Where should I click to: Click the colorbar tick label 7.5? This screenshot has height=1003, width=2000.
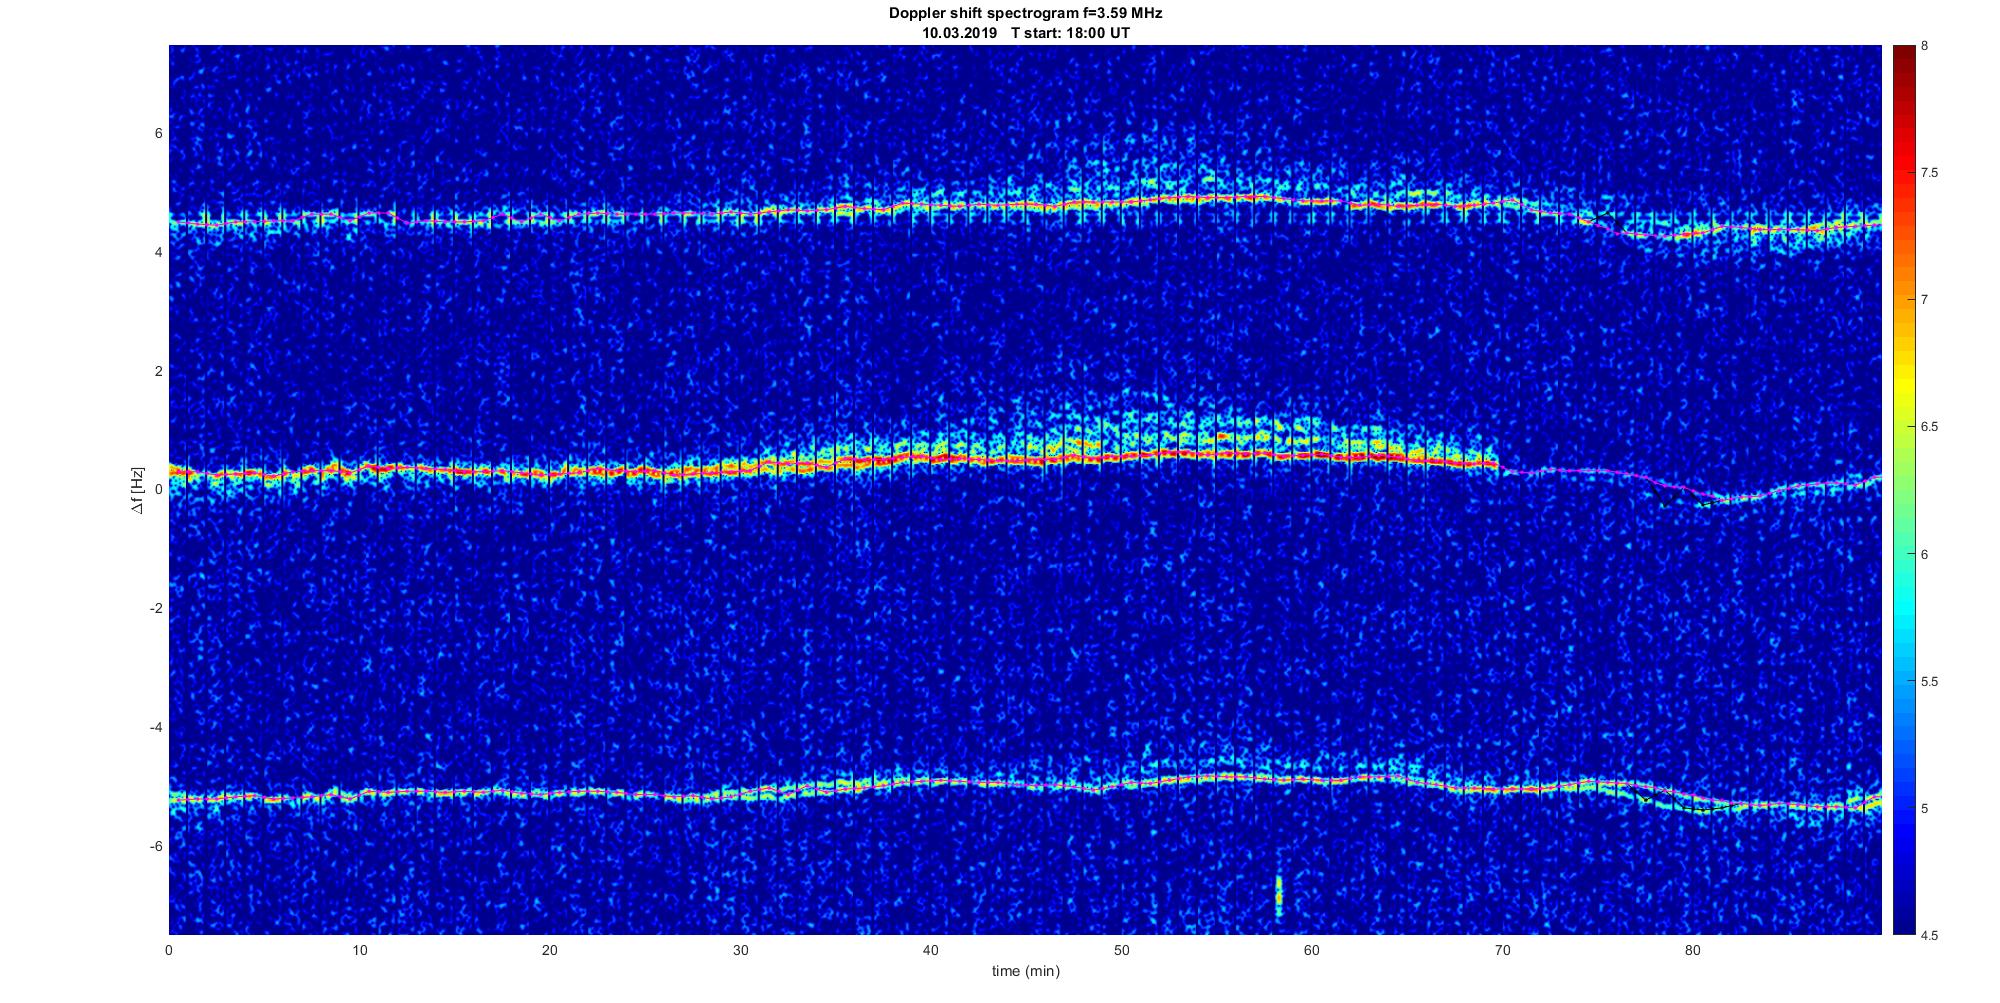[x=1929, y=173]
